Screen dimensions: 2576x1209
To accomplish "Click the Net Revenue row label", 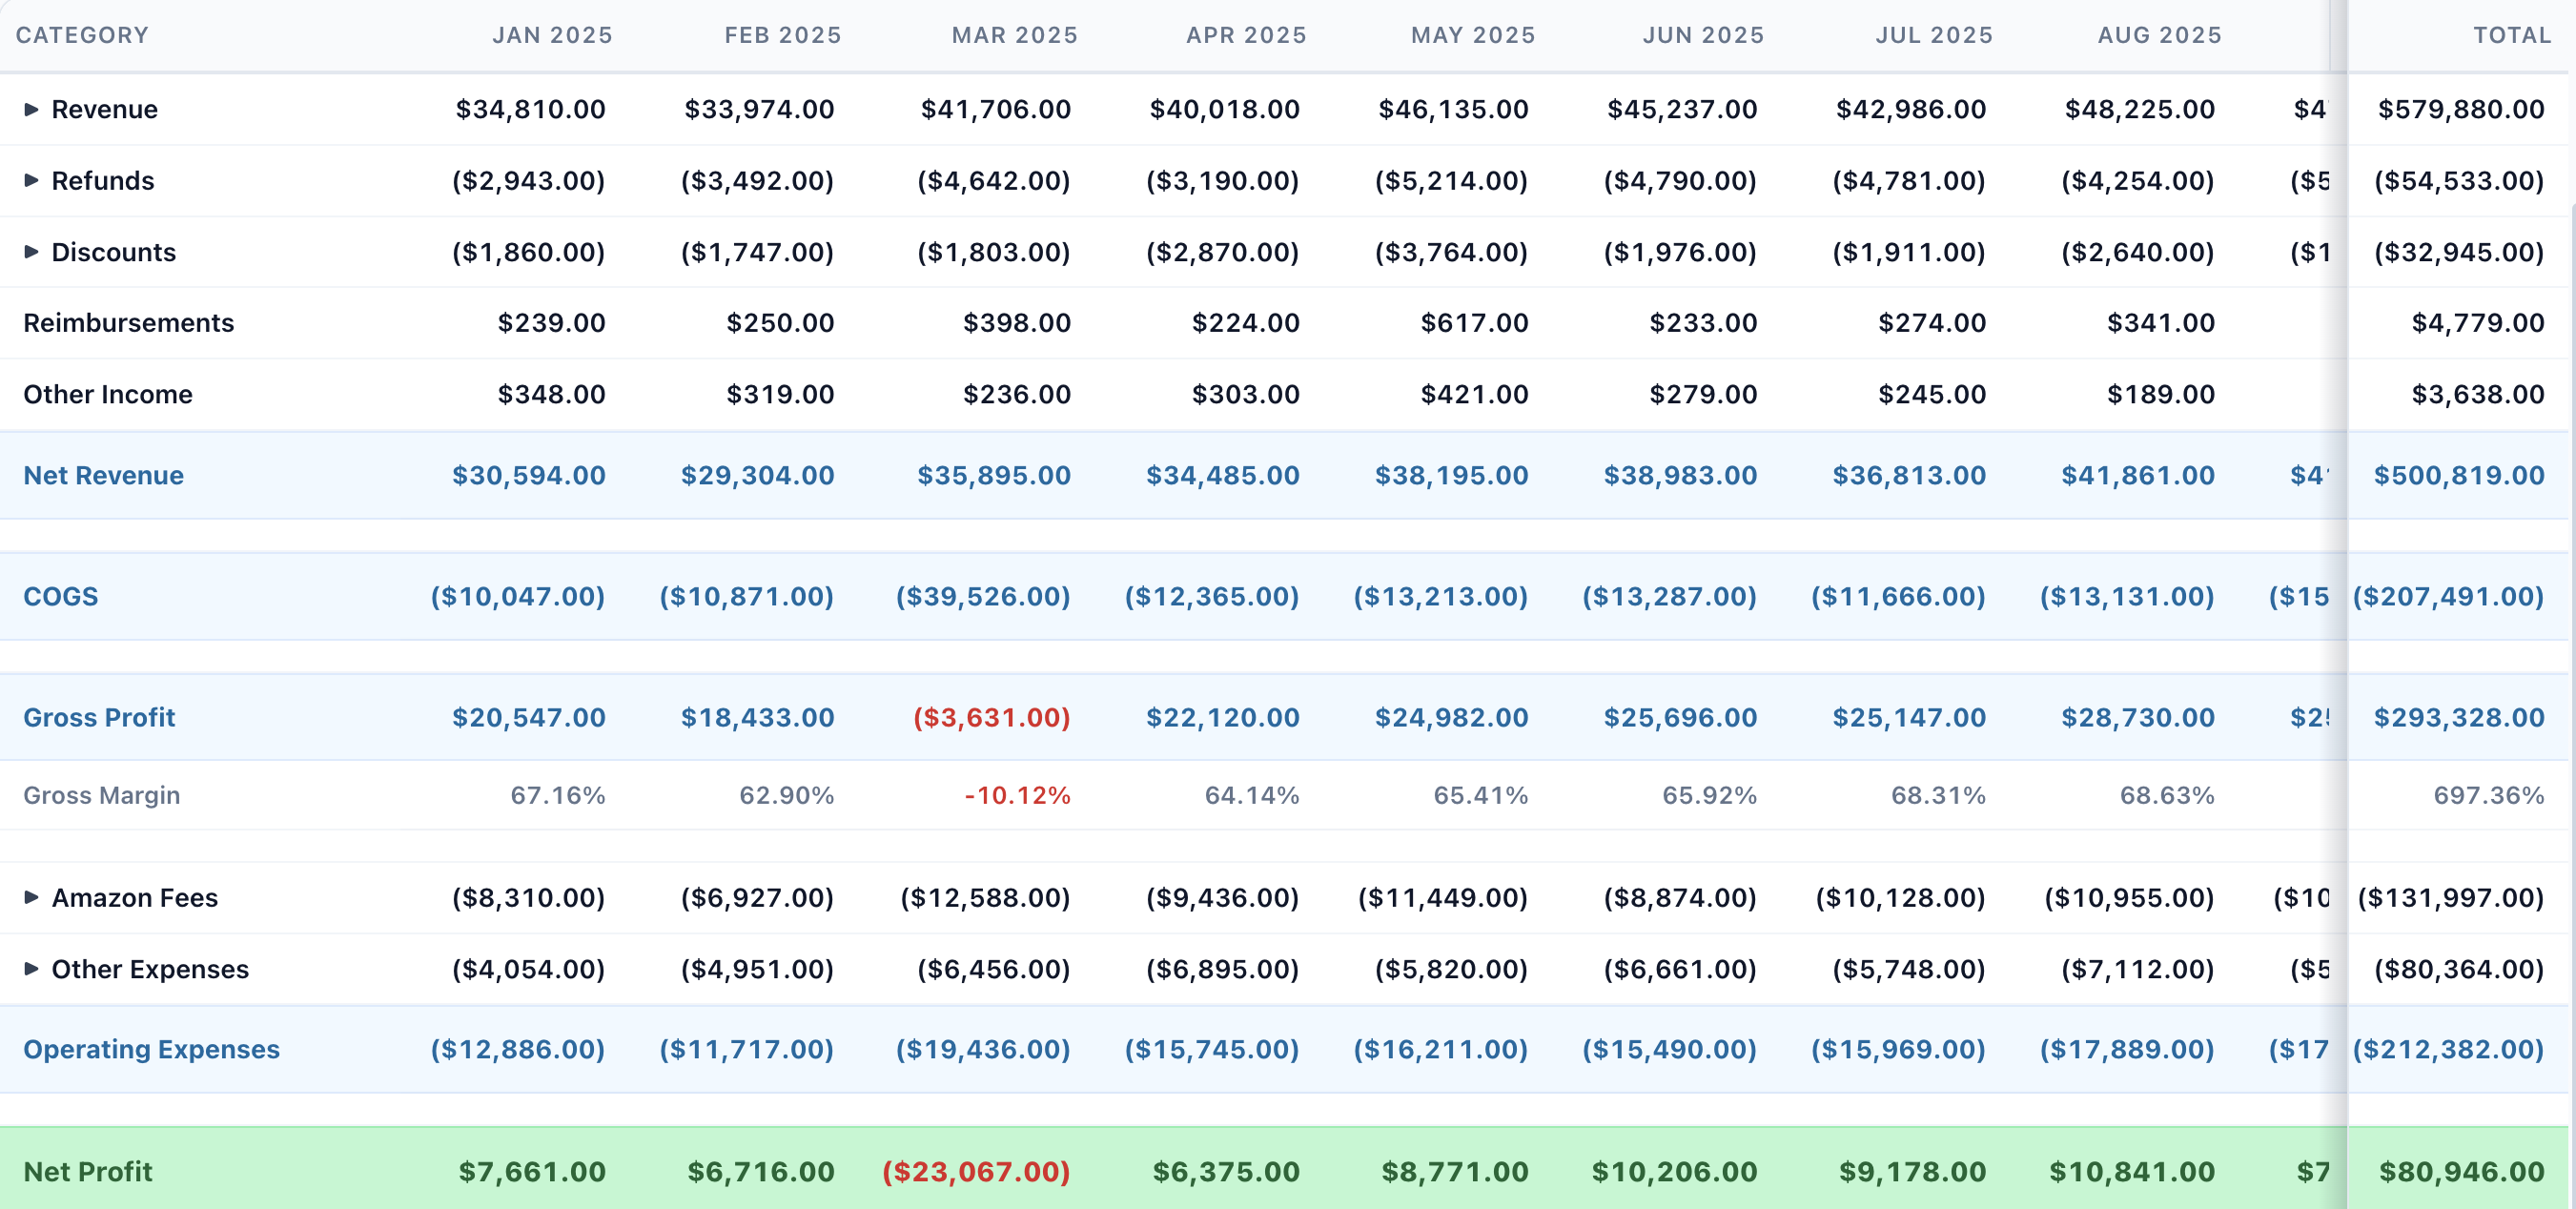I will tap(103, 475).
